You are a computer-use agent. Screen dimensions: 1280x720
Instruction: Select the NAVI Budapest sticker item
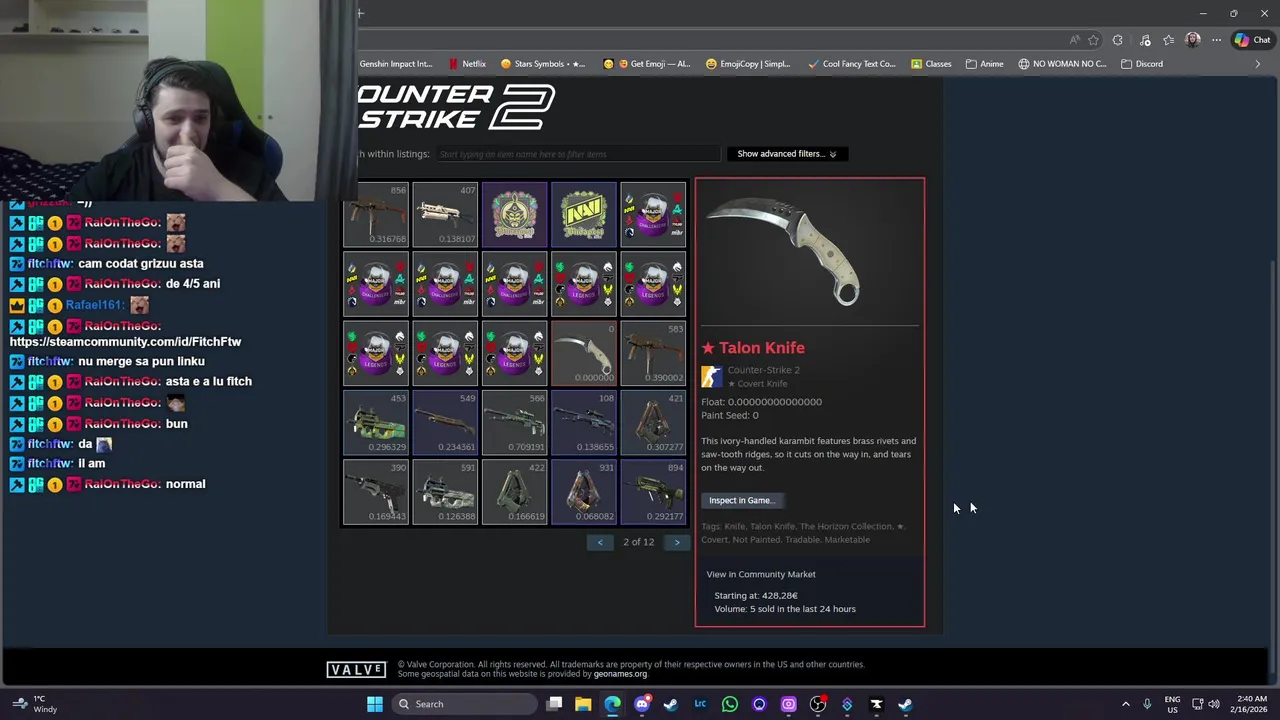584,215
